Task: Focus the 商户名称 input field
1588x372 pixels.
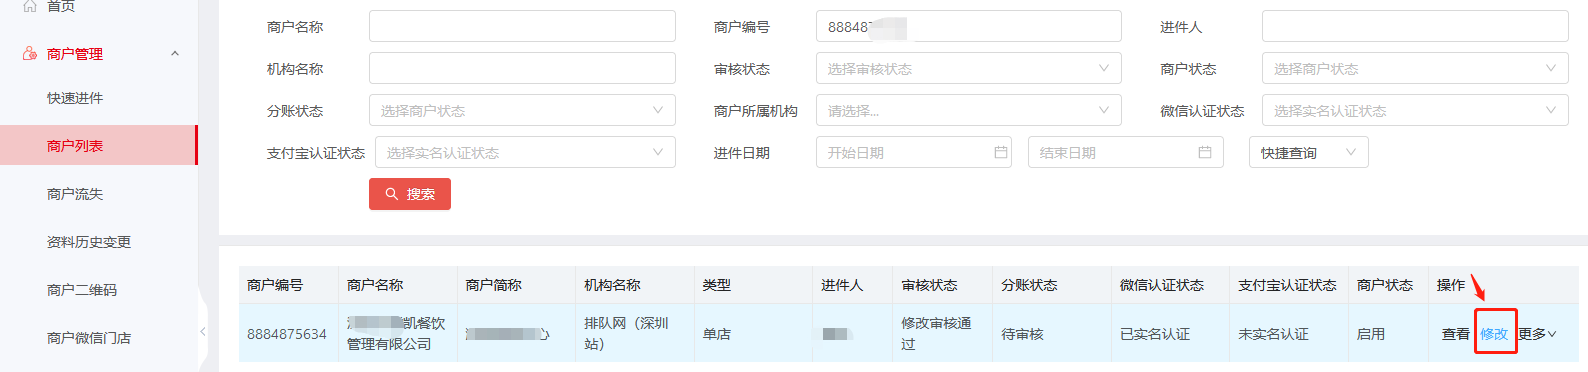Action: click(x=522, y=26)
